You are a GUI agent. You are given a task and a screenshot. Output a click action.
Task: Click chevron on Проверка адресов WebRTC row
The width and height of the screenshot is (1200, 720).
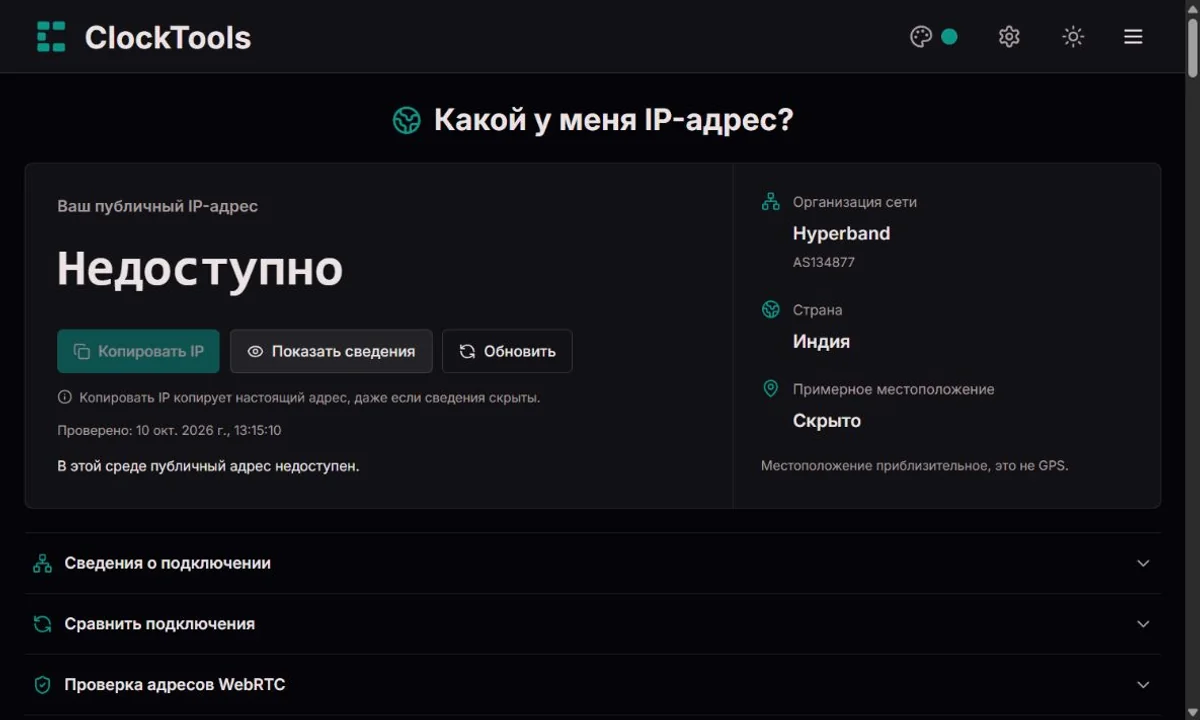coord(1144,685)
